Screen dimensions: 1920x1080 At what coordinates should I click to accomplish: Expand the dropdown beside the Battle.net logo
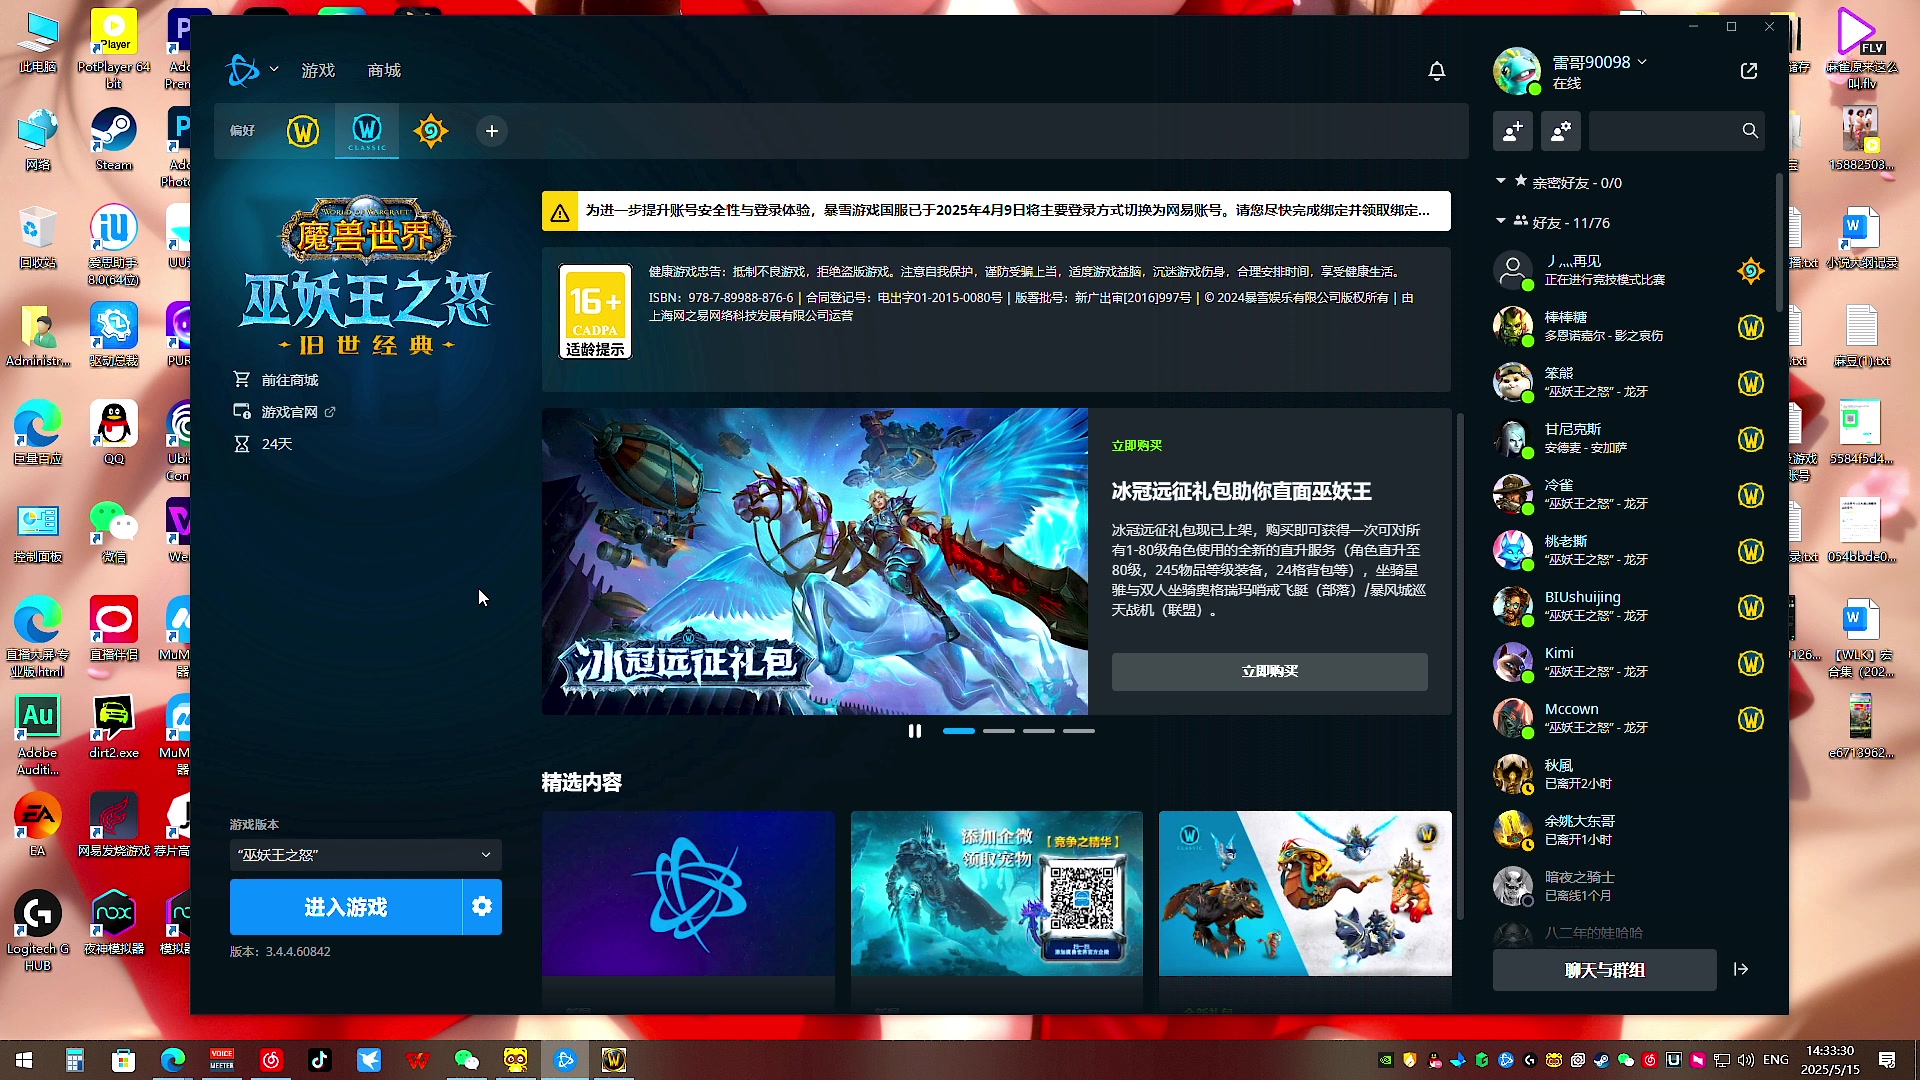click(x=274, y=70)
